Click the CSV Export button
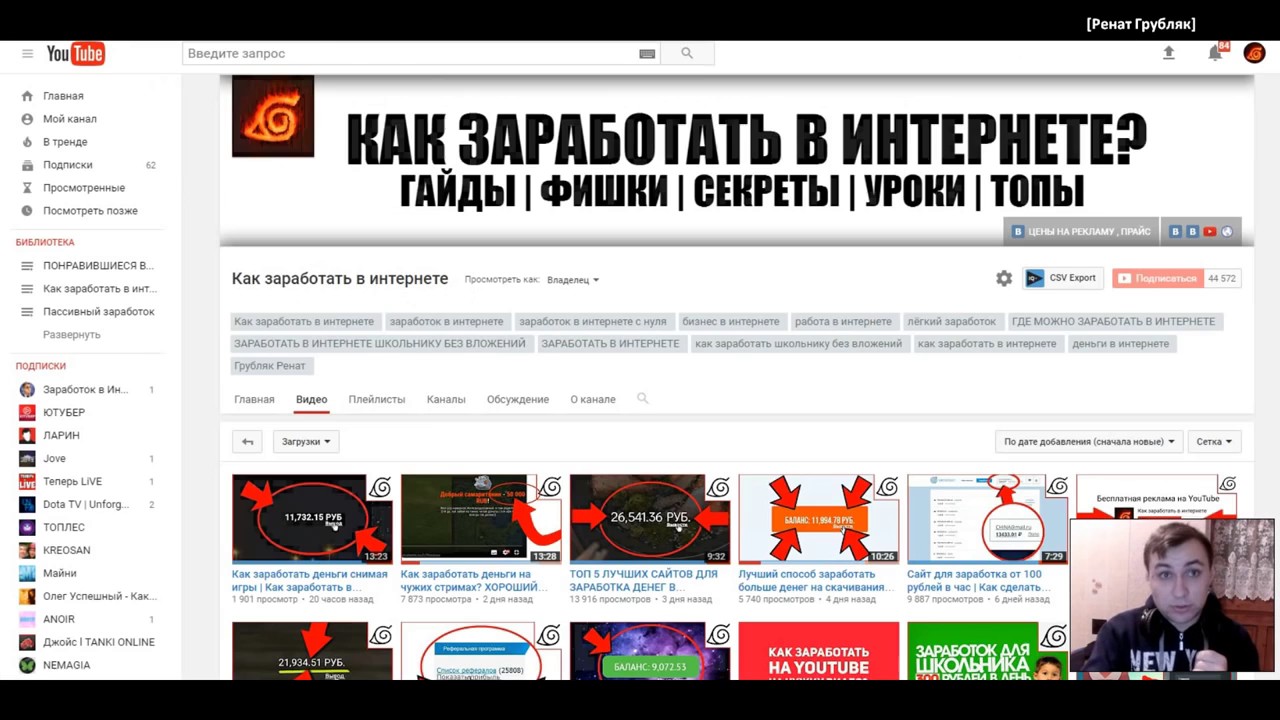The width and height of the screenshot is (1280, 720). pos(1064,278)
